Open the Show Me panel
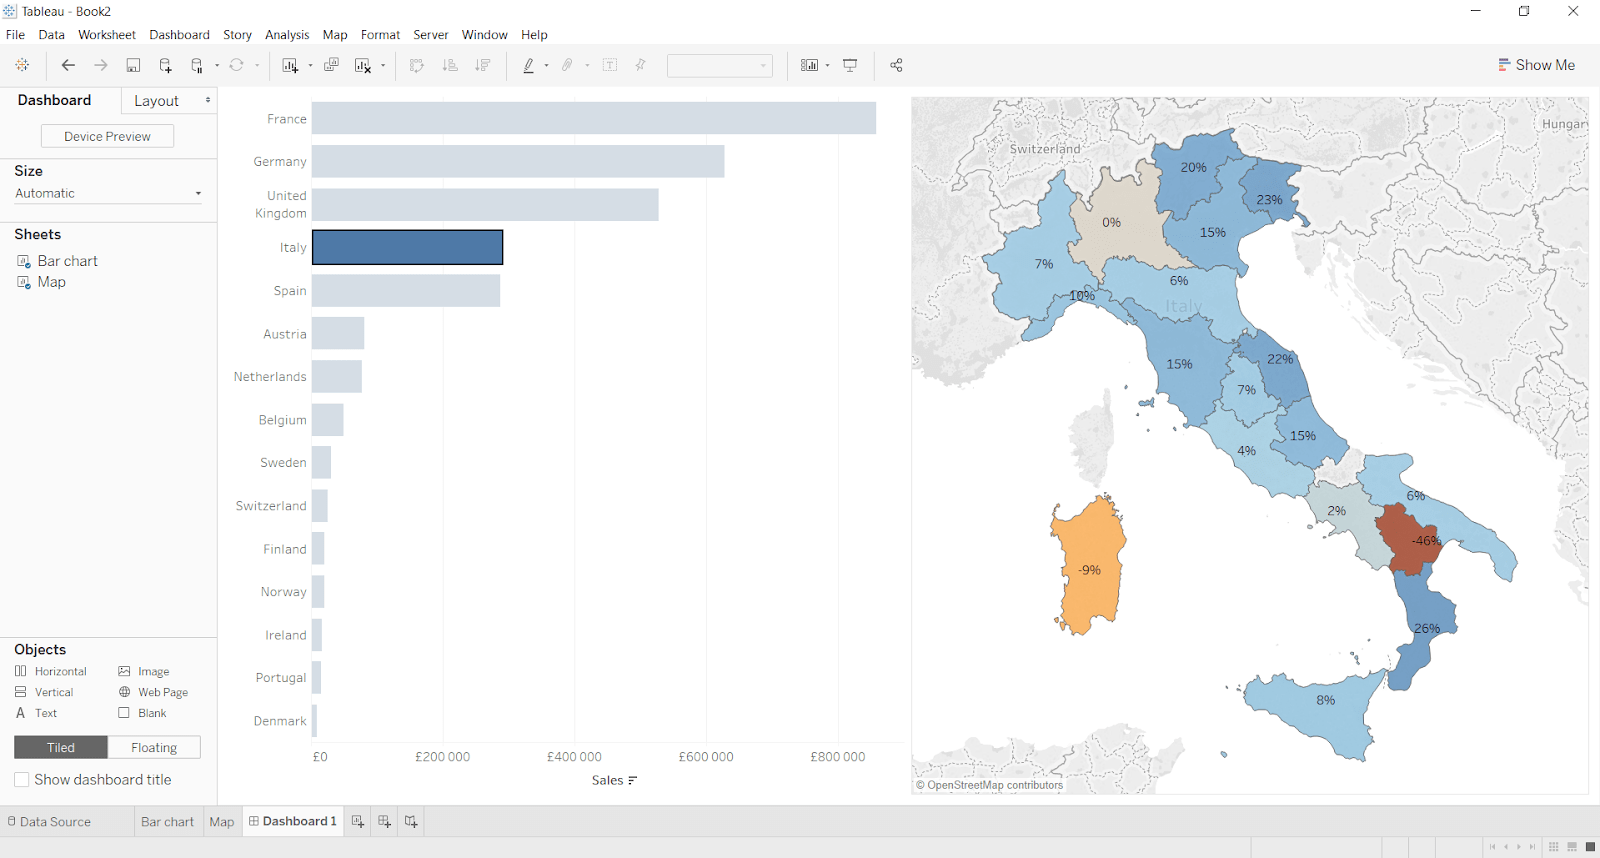Screen dimensions: 1600x858 coord(1536,65)
